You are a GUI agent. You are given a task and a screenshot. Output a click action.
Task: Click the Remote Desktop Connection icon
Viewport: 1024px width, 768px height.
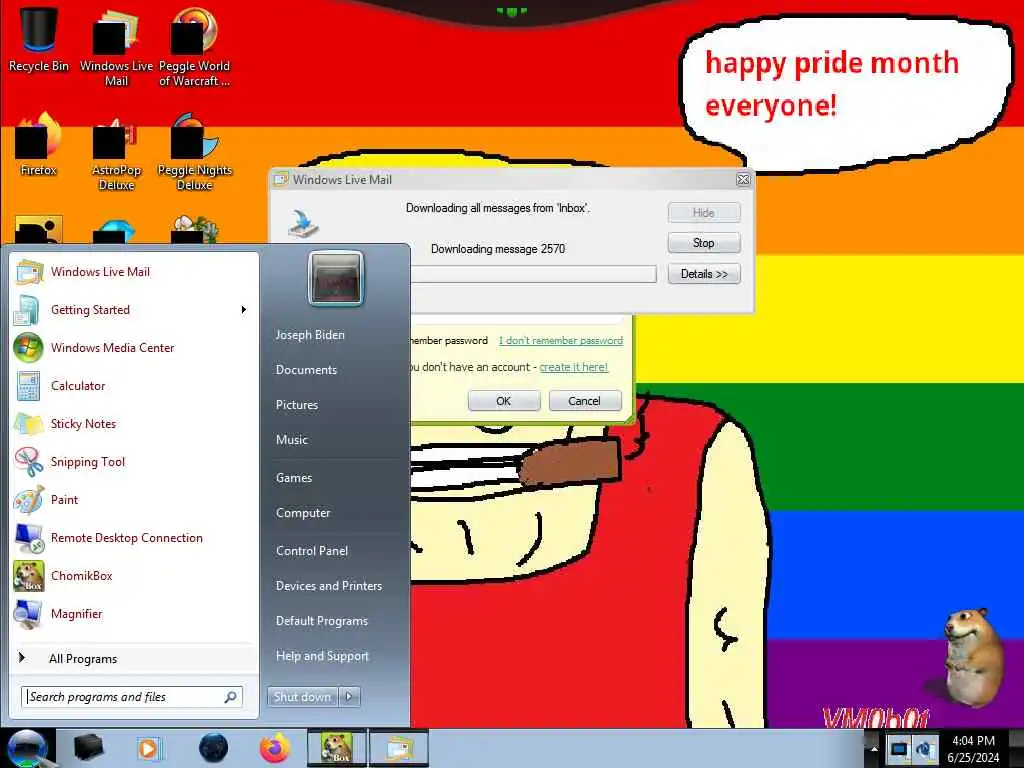tap(29, 537)
